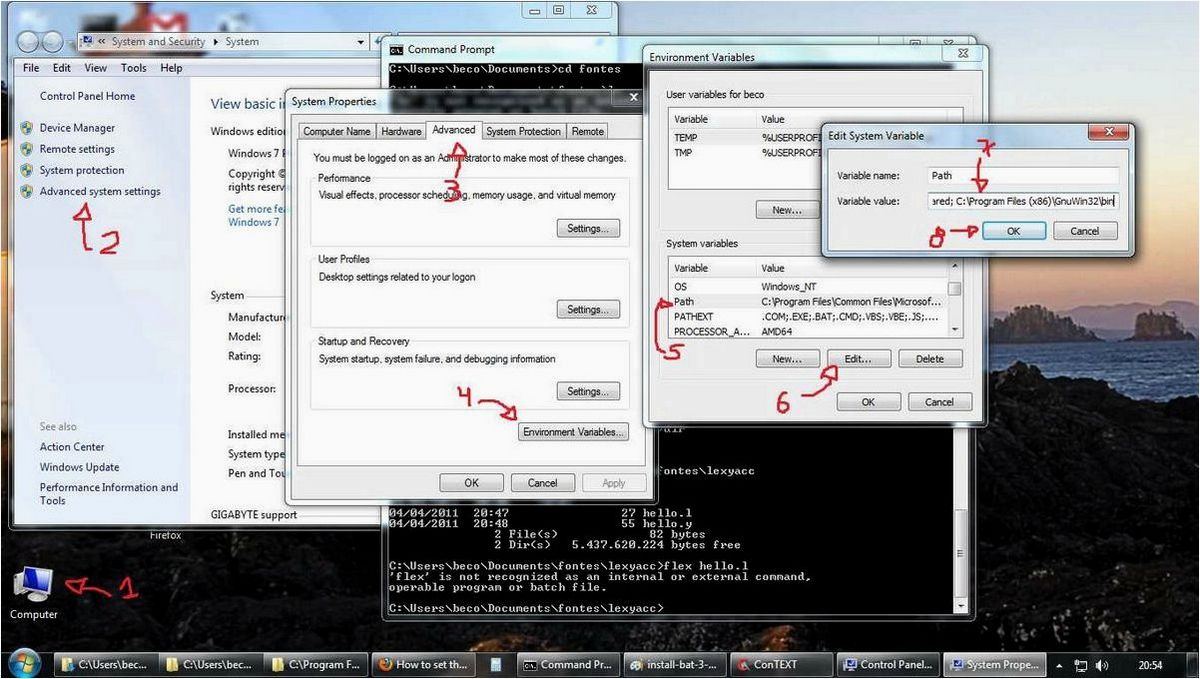Open the Tools menu in Control Panel
Viewport: 1200px width, 679px height.
[x=134, y=68]
